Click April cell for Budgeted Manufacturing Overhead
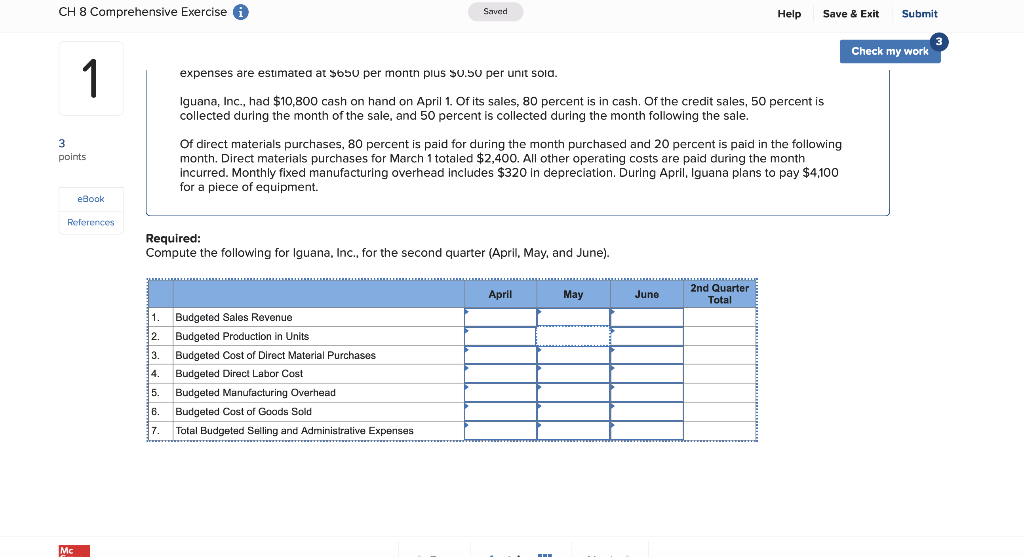Image resolution: width=1024 pixels, height=557 pixels. coord(500,393)
